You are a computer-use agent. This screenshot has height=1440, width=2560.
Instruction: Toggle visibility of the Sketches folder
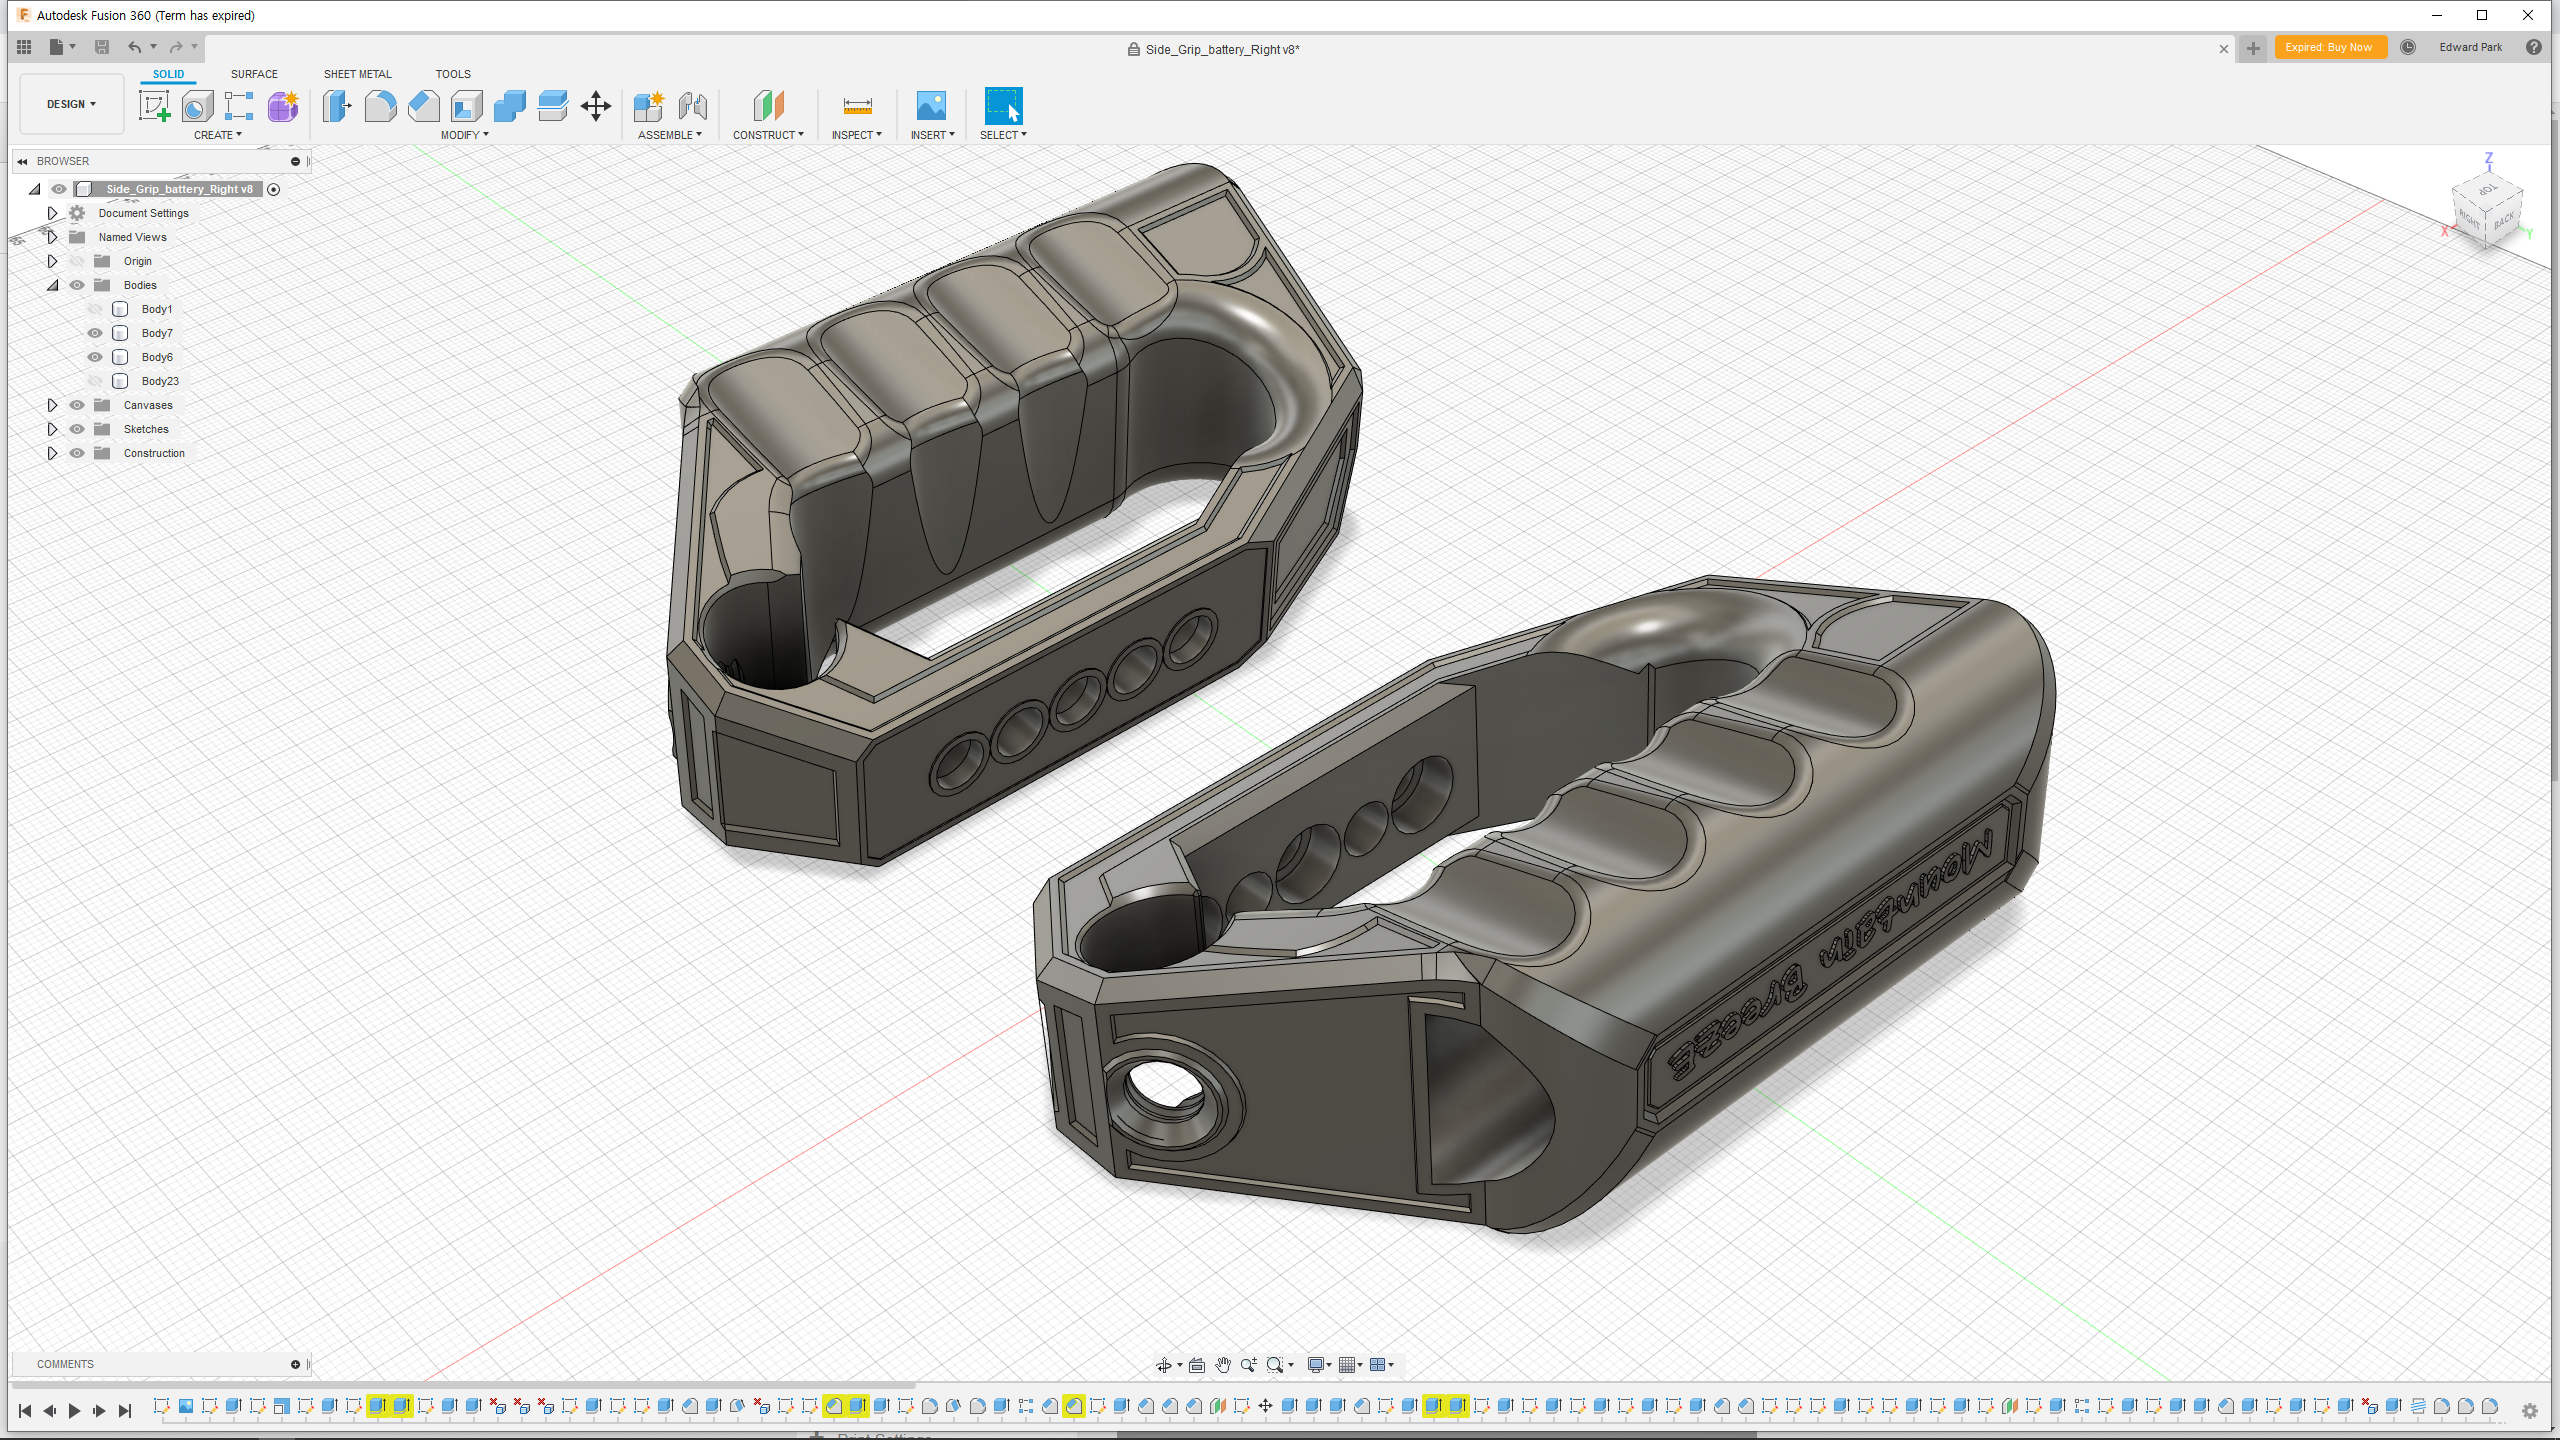77,429
